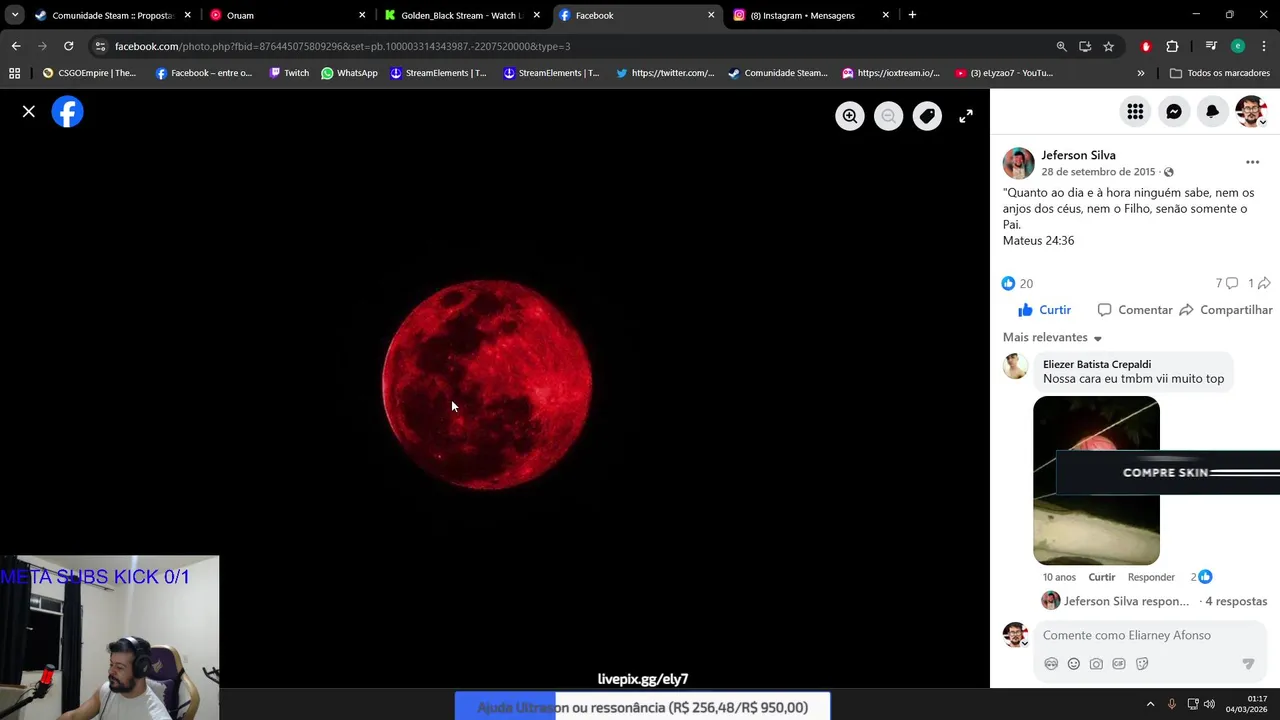Click the browser address bar URL
This screenshot has height=720, width=1280.
pos(342,46)
